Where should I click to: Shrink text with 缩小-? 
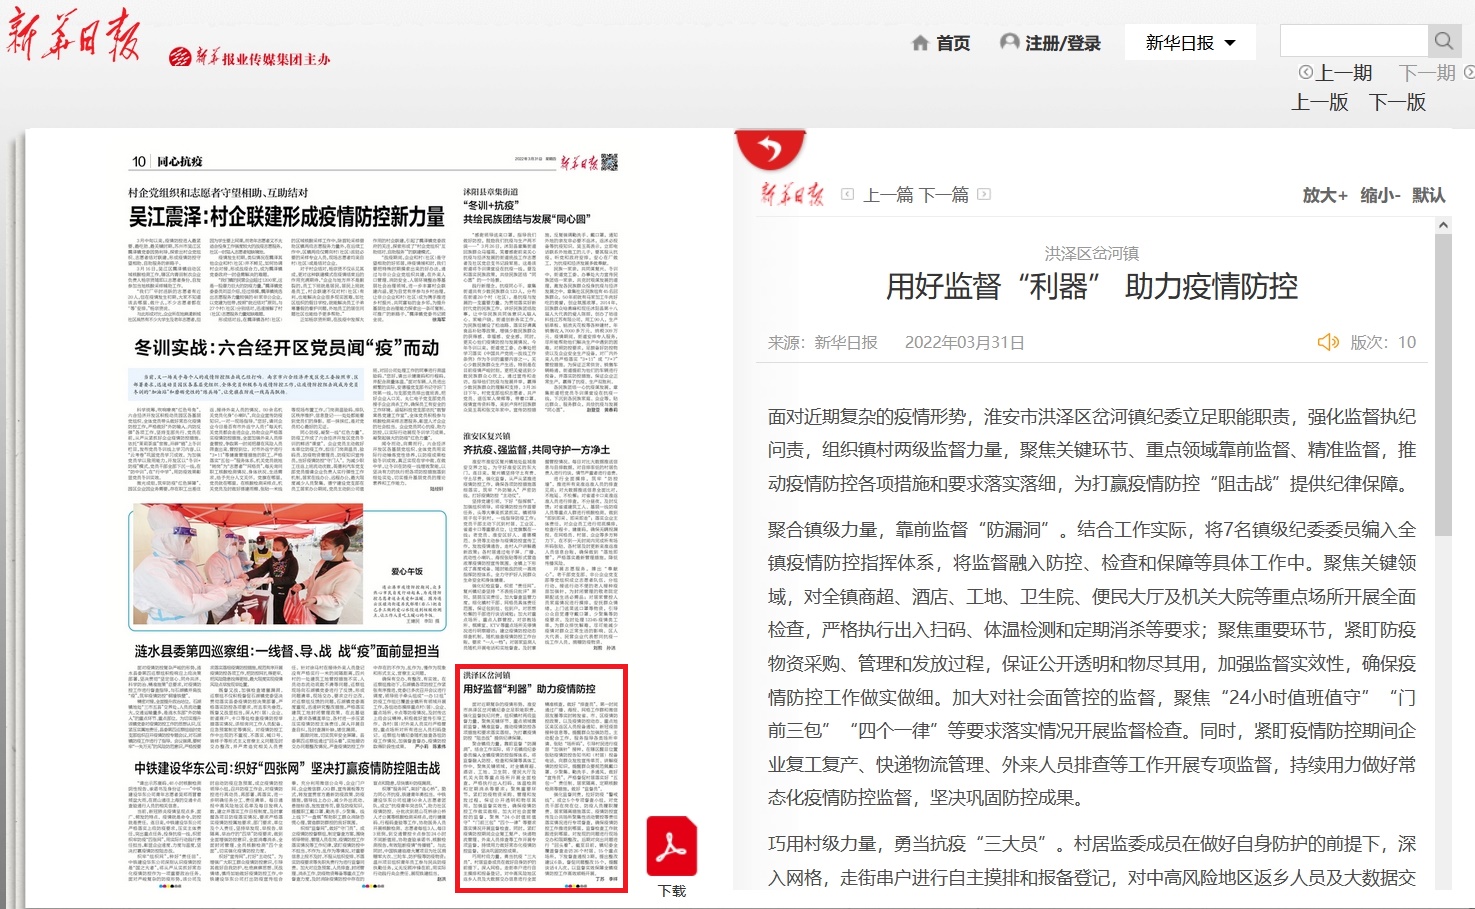pos(1380,195)
